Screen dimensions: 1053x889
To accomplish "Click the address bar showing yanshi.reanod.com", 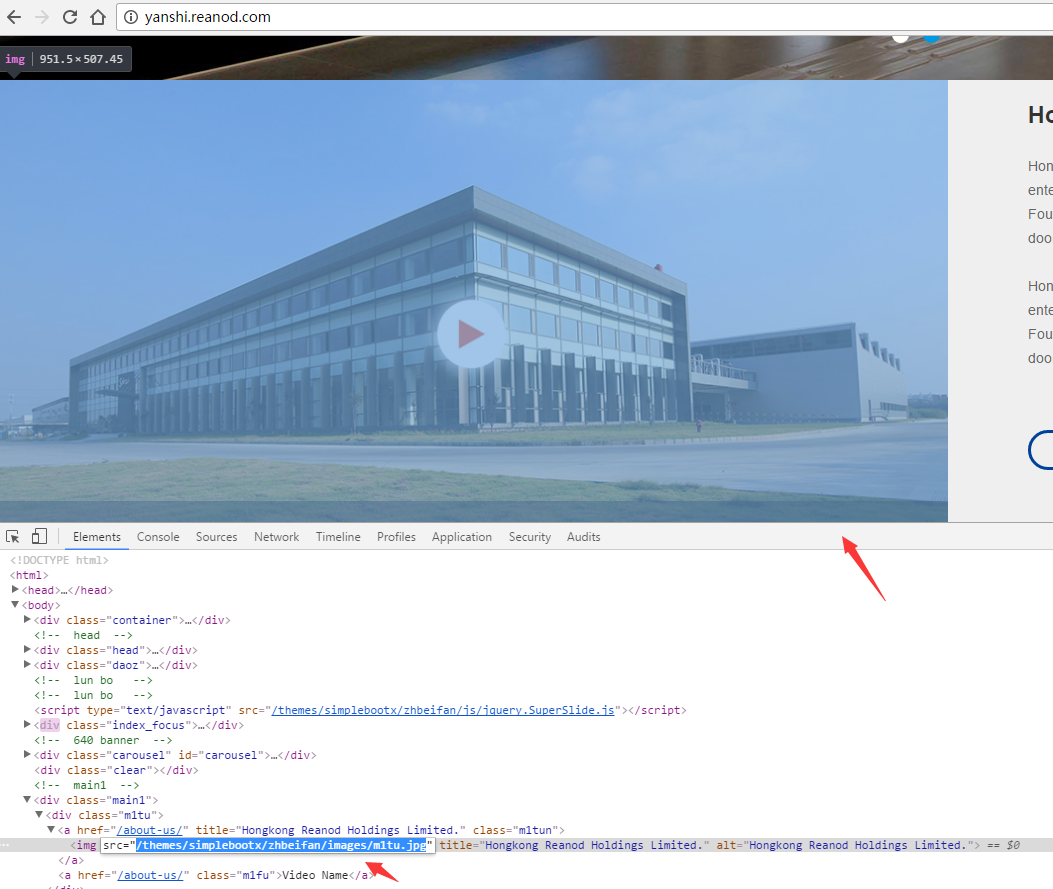I will (x=584, y=17).
